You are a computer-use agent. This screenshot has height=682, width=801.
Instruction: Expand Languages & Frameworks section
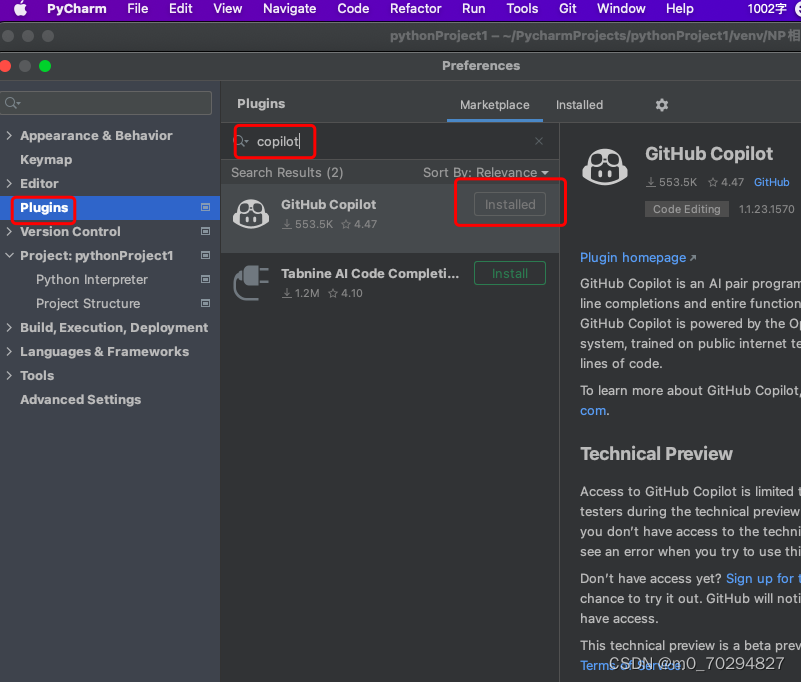click(9, 351)
